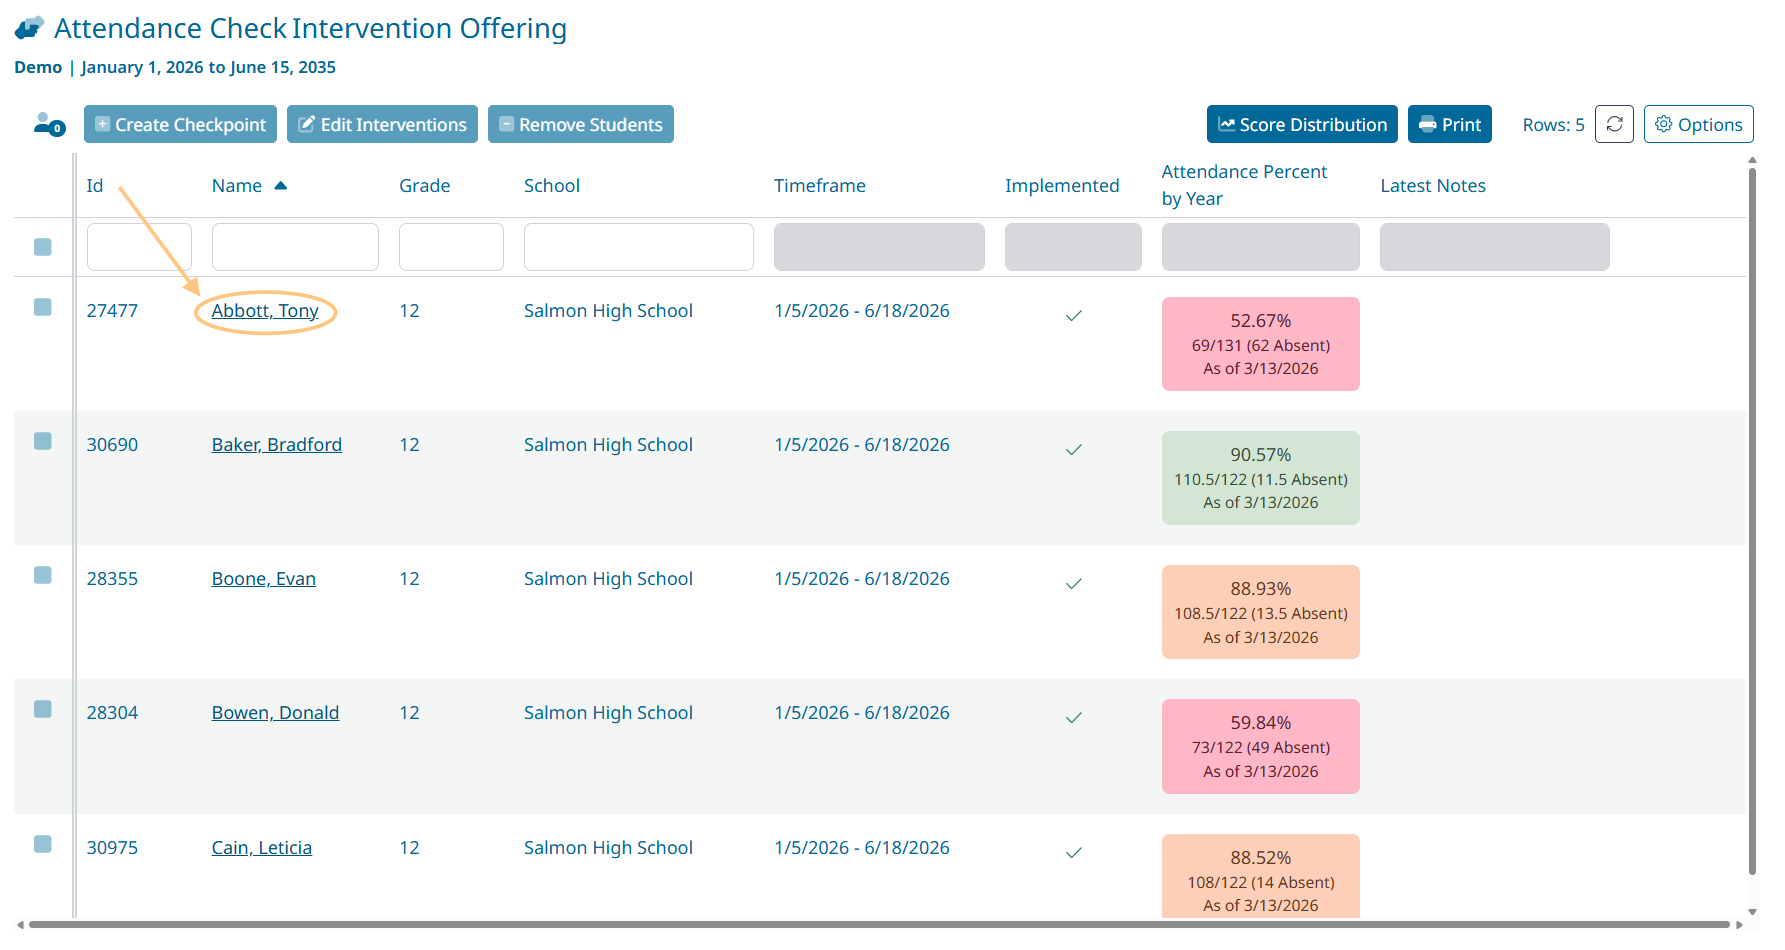Click Remove Students button
The width and height of the screenshot is (1785, 950).
(580, 124)
